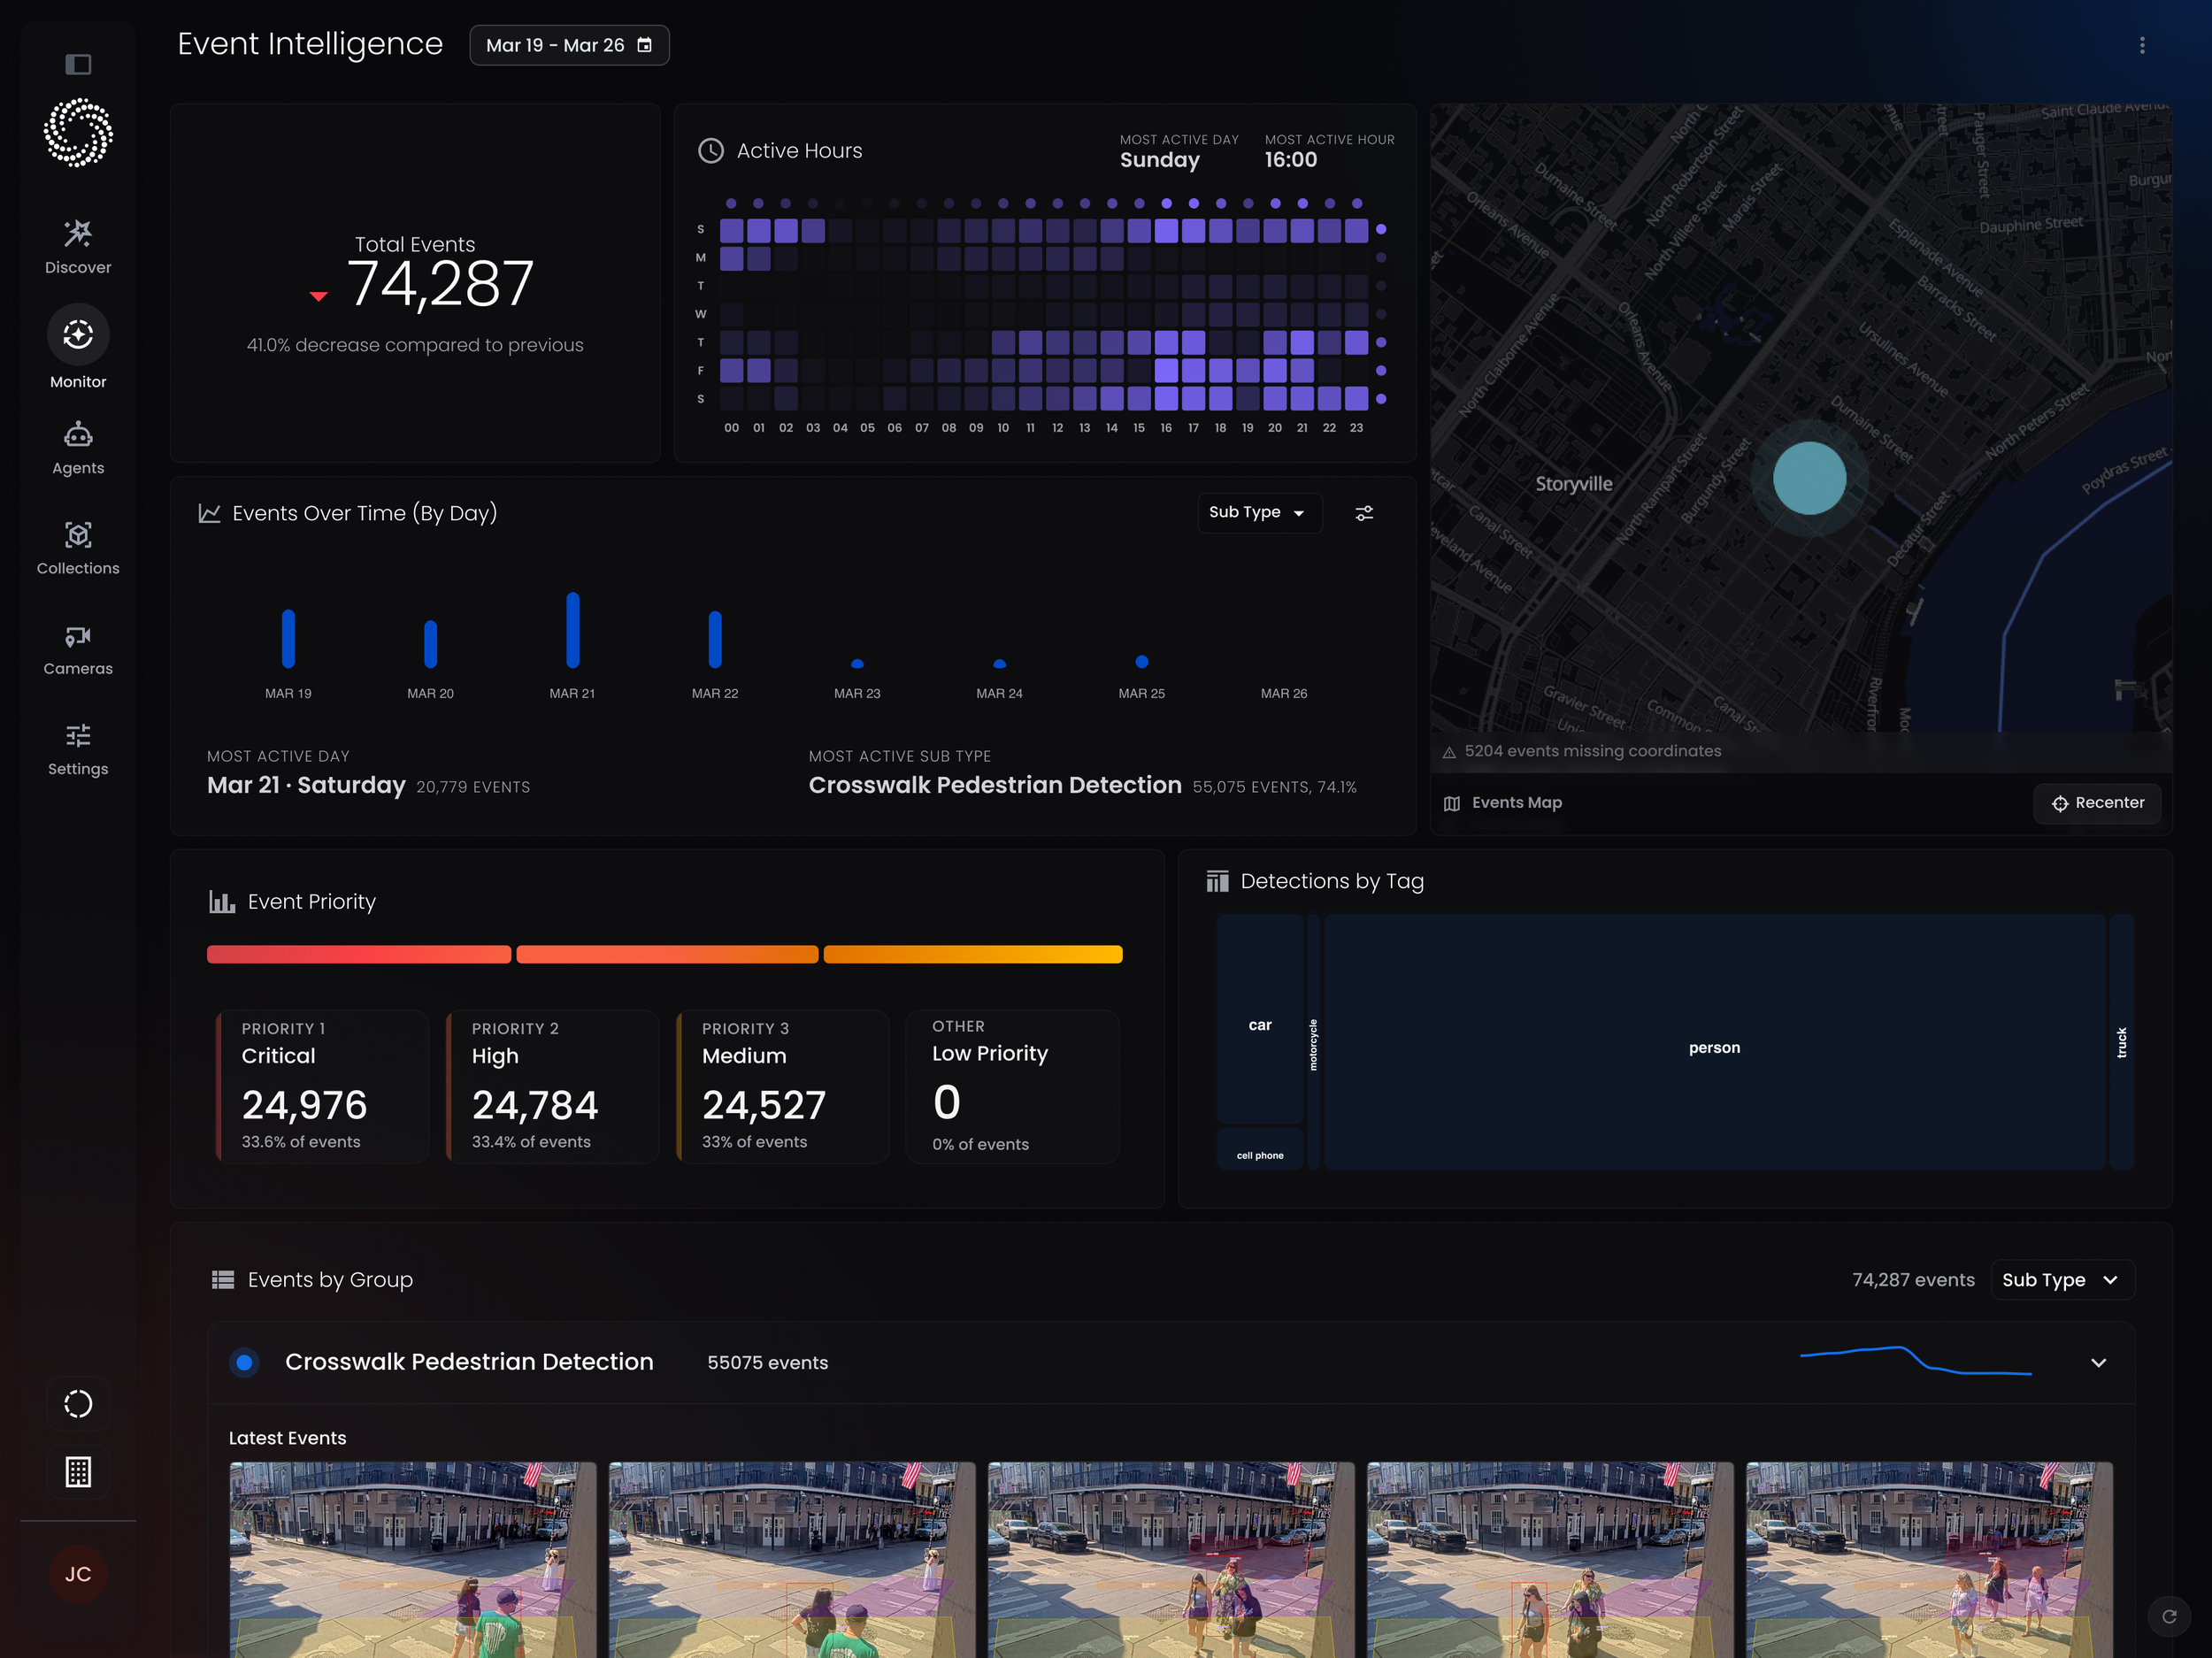The width and height of the screenshot is (2212, 1658).
Task: Open the Mar 19 - Mar 26 date picker
Action: 569,46
